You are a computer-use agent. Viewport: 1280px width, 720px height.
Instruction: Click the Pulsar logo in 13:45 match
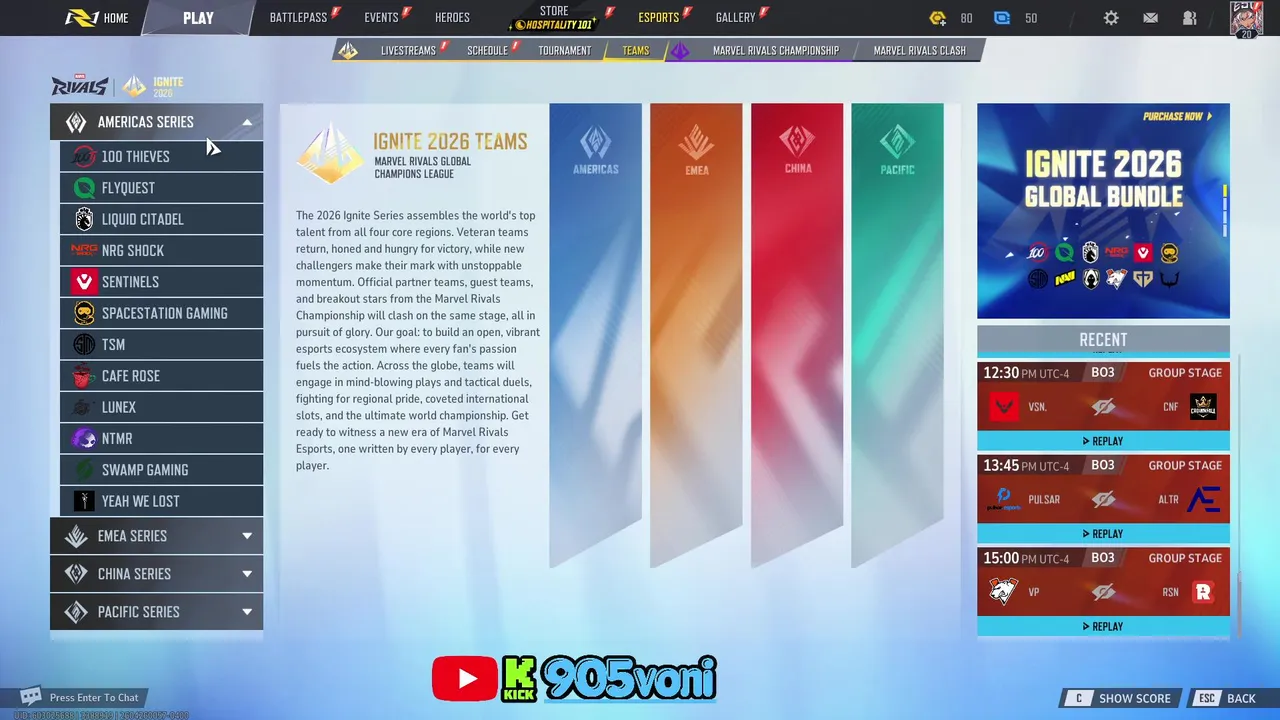point(1003,499)
